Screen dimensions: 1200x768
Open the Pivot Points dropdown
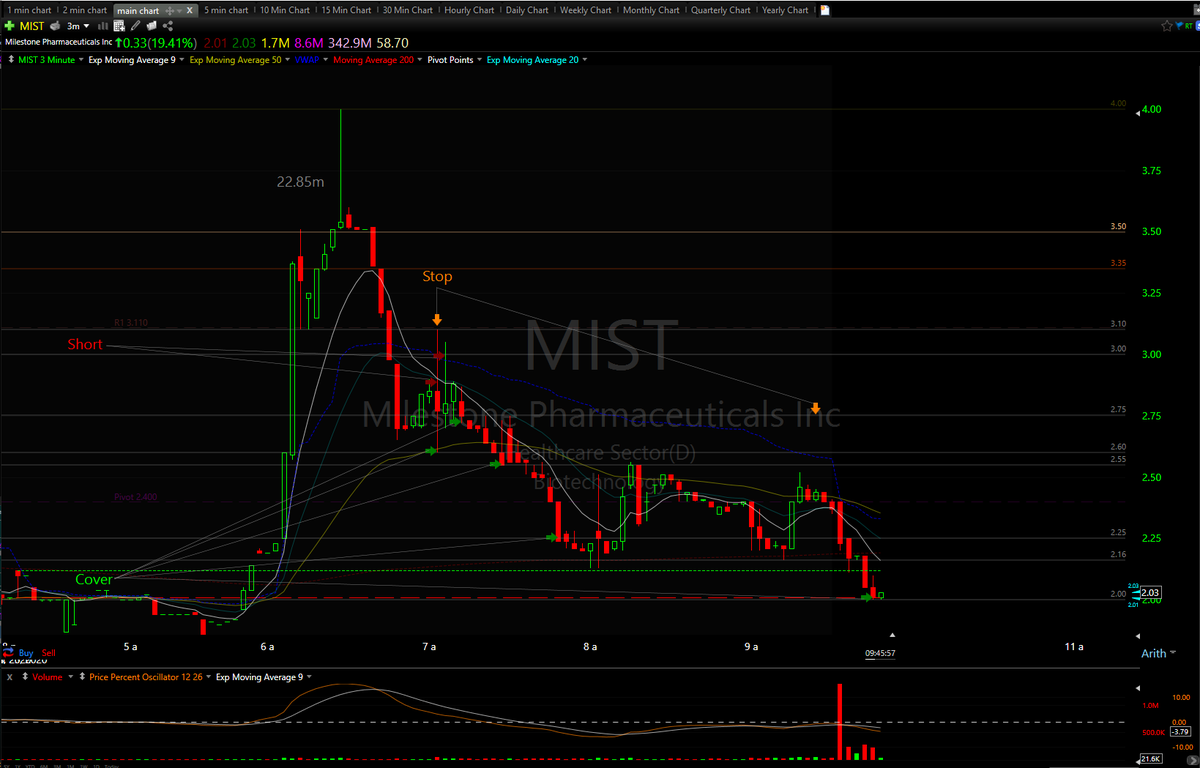tap(480, 60)
